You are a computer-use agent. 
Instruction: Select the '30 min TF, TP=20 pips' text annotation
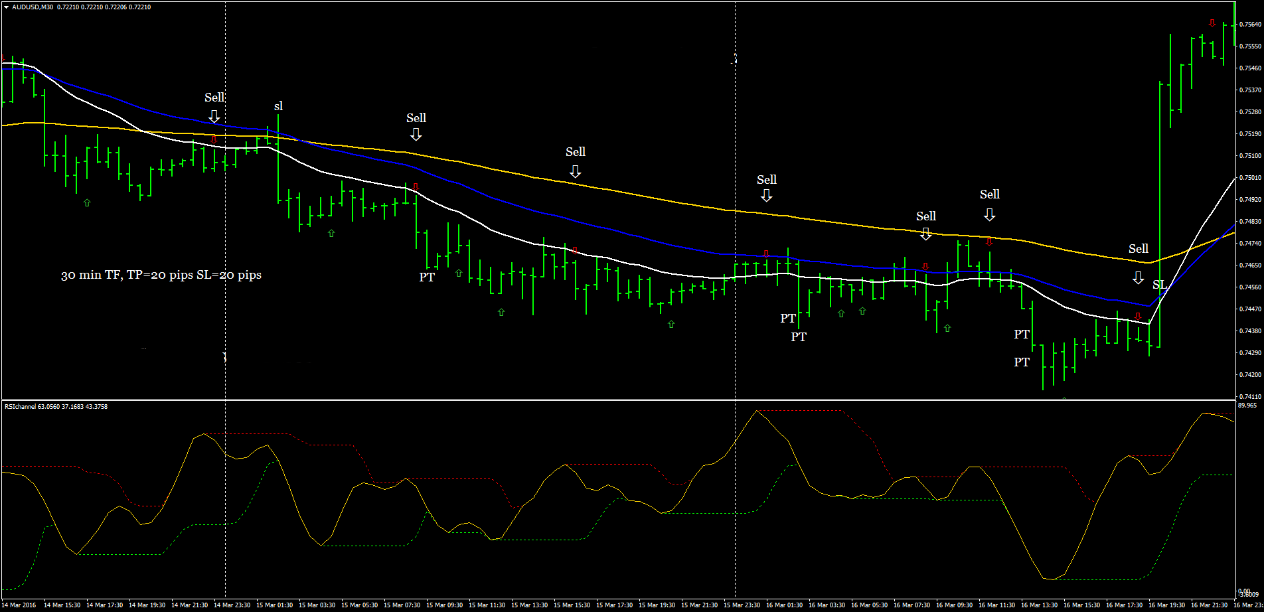pyautogui.click(x=161, y=274)
